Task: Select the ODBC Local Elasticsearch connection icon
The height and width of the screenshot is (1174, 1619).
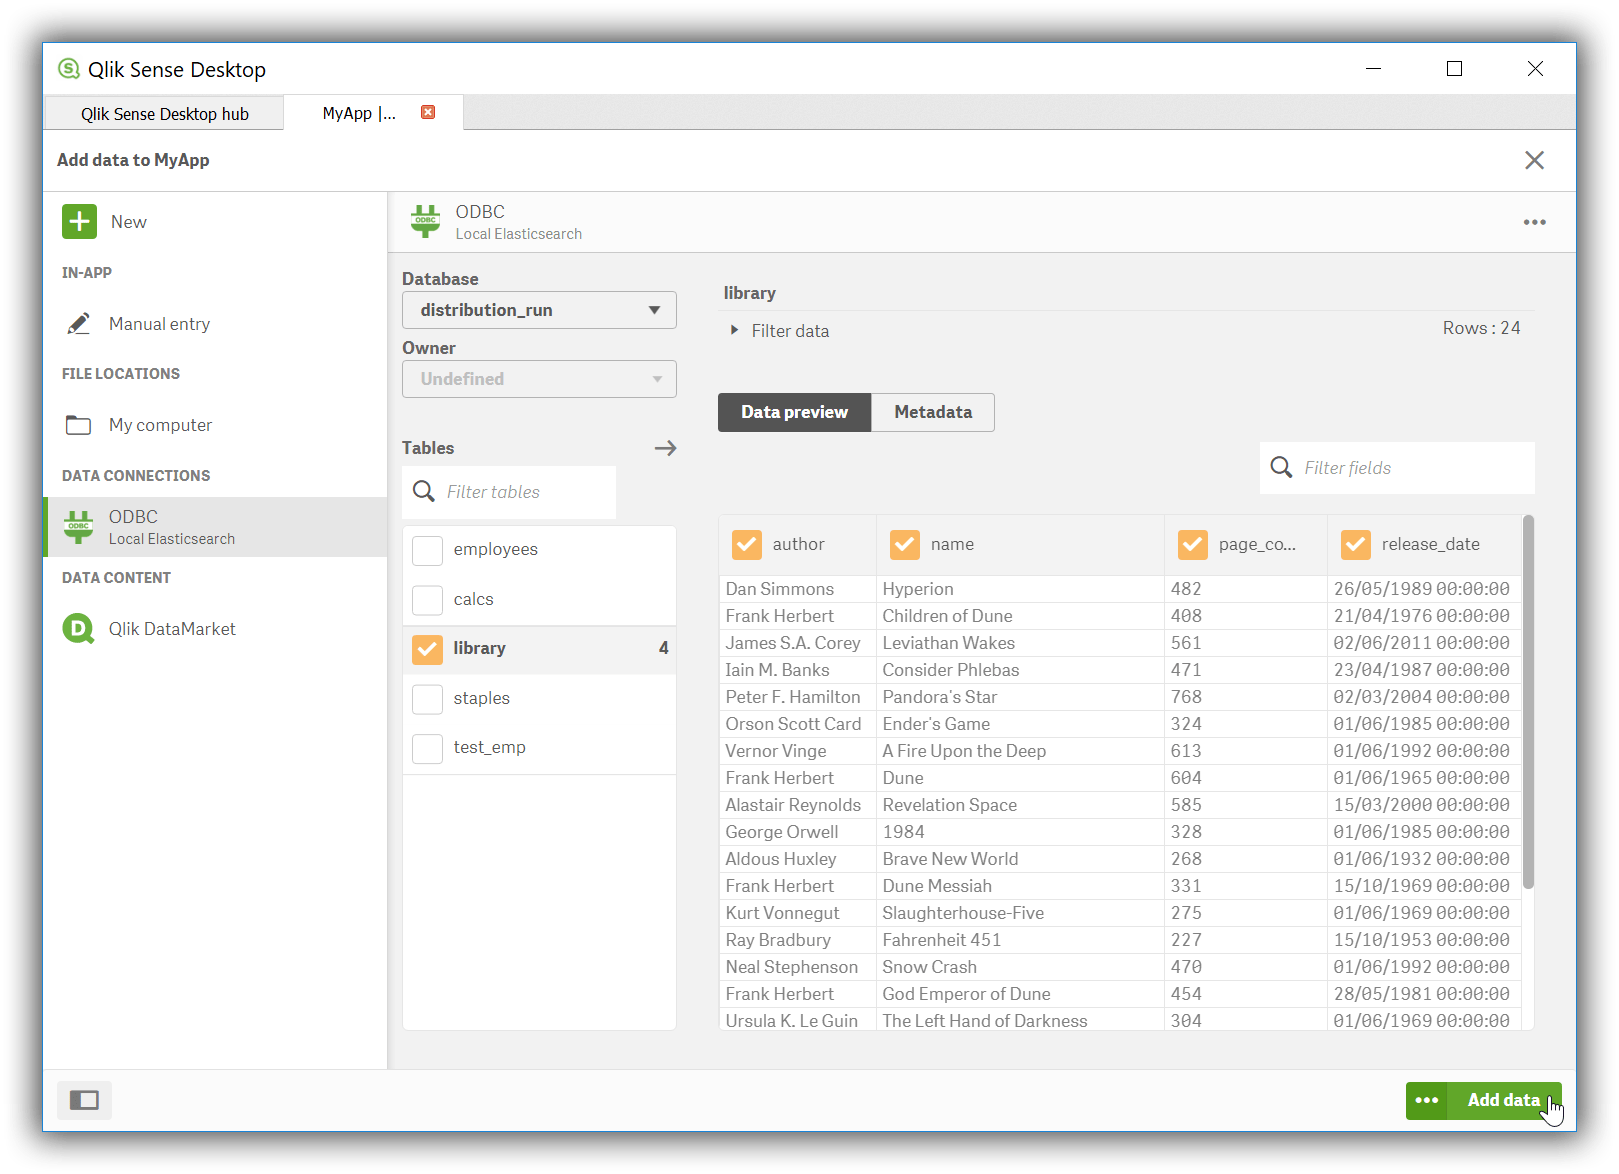Action: click(x=79, y=527)
